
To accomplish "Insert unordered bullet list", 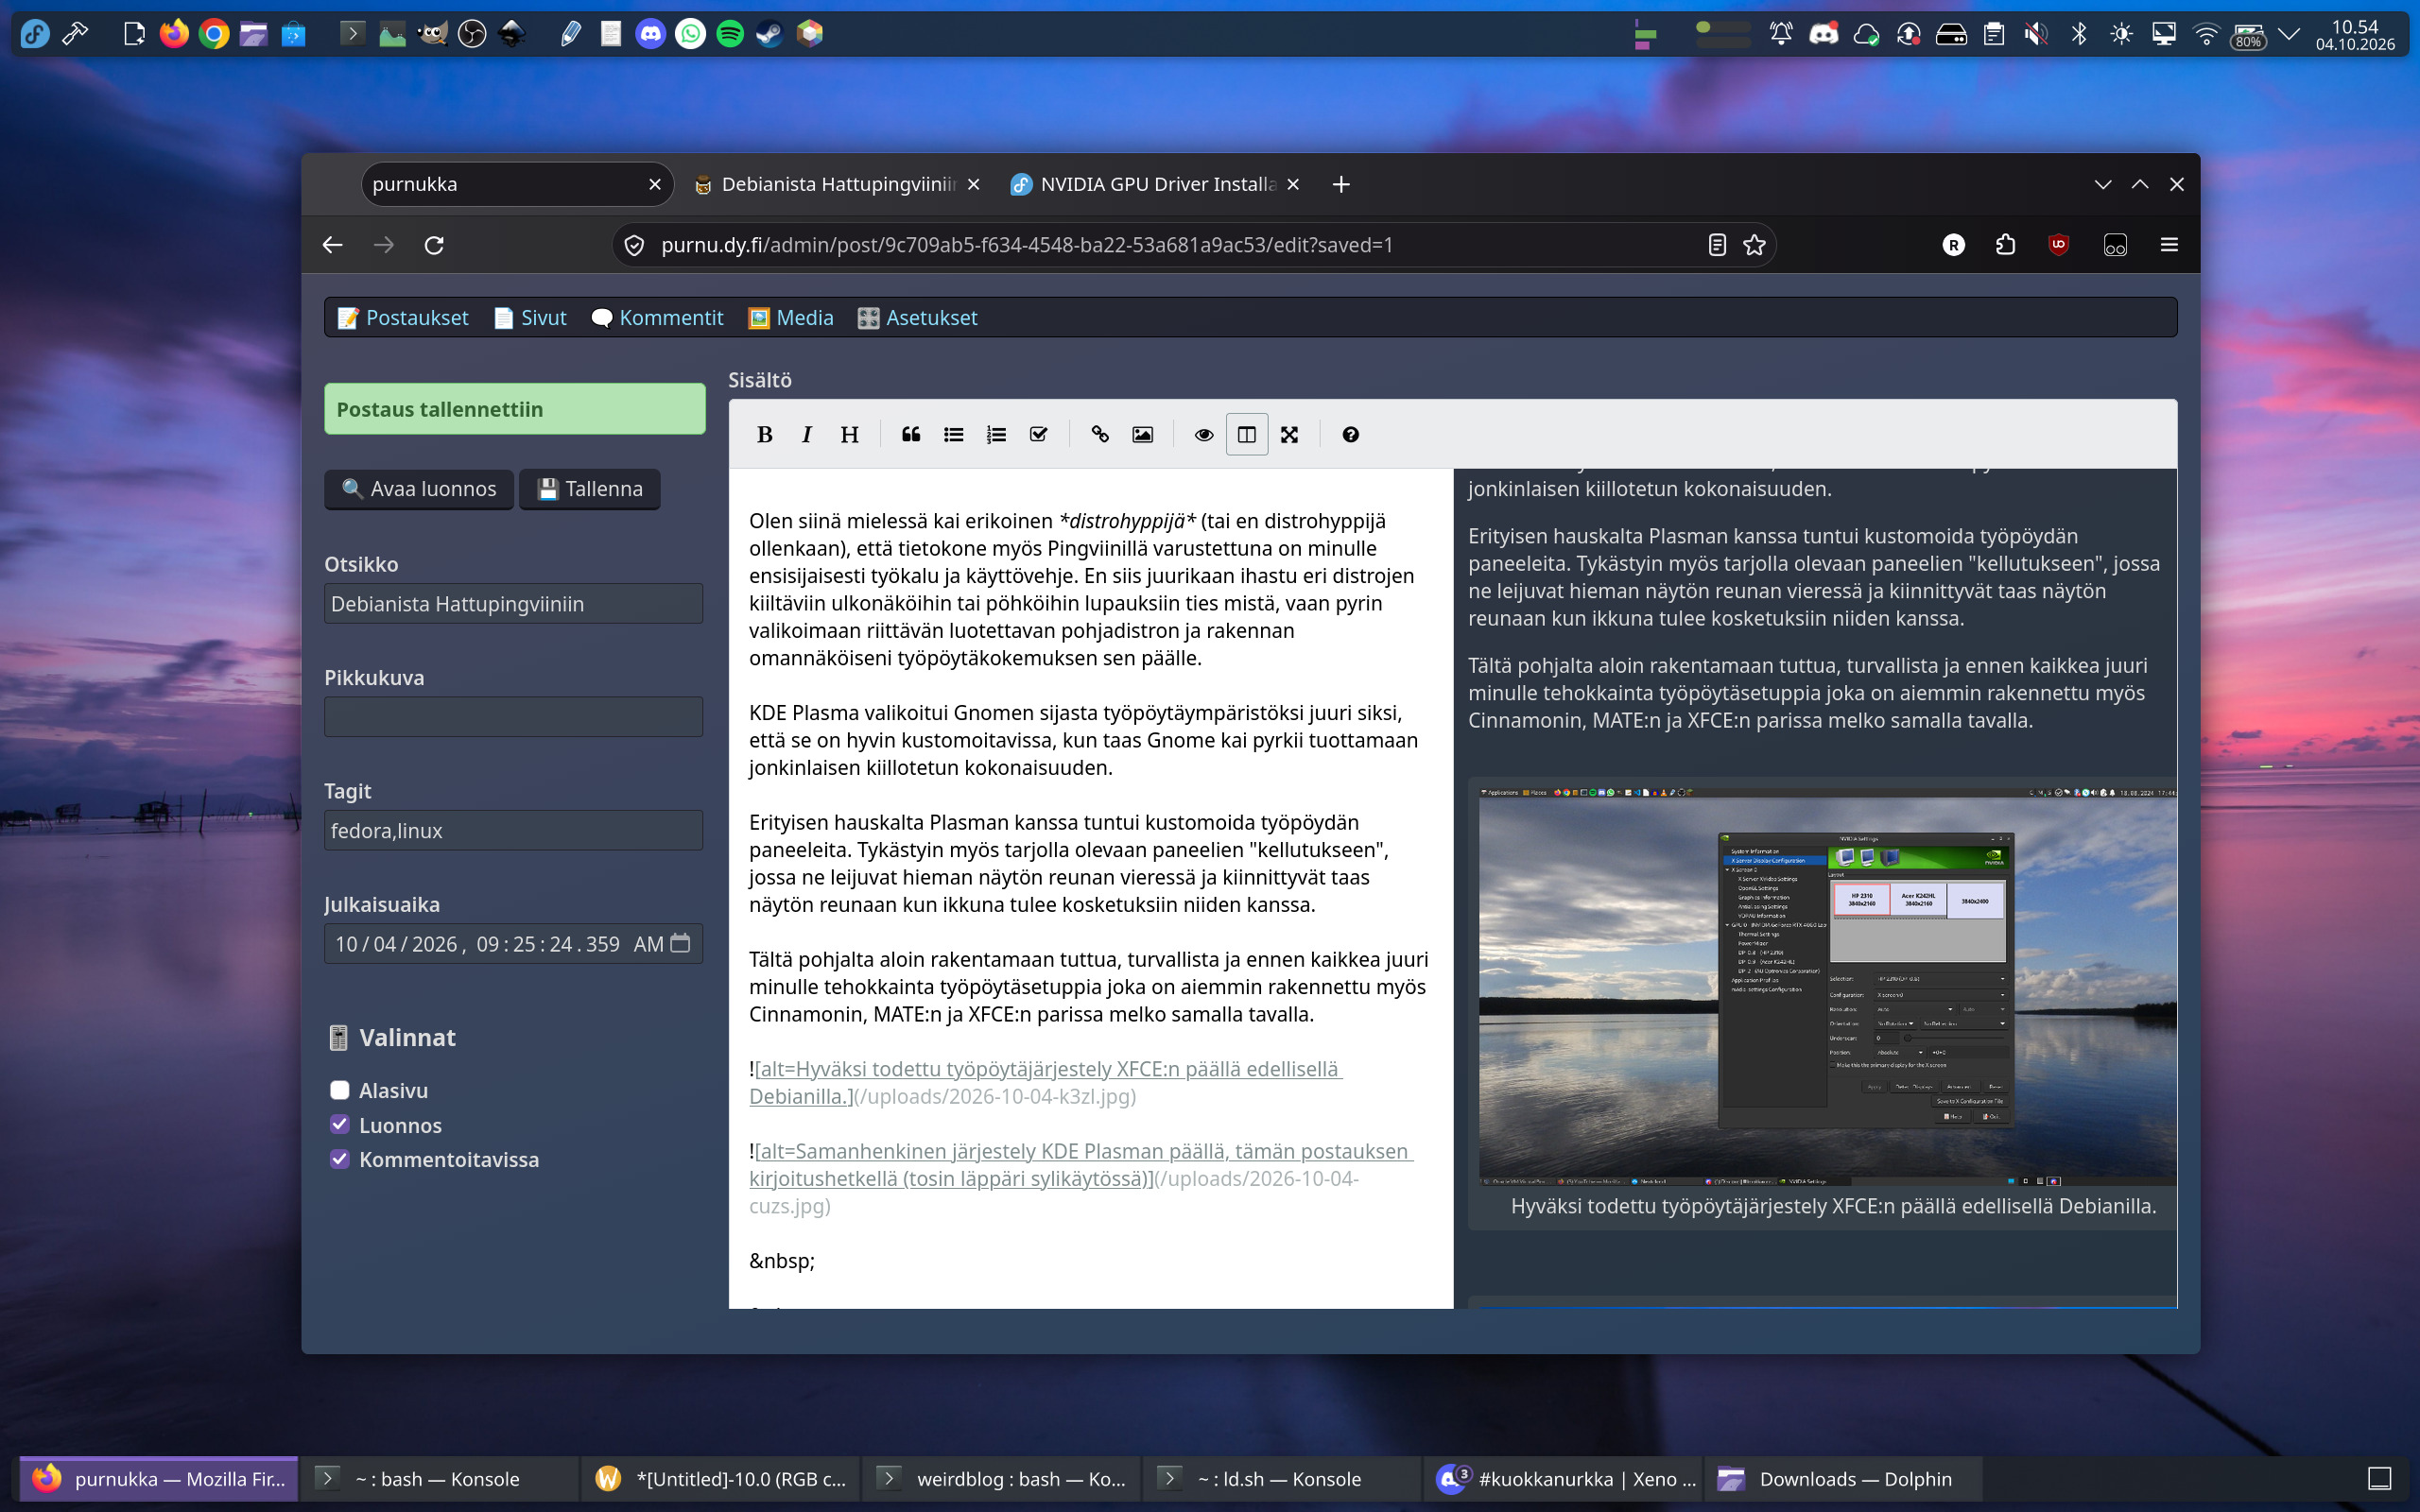I will coord(953,434).
